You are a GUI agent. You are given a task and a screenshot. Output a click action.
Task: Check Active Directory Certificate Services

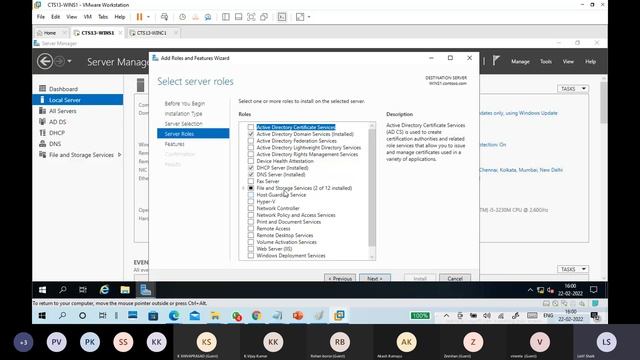(x=251, y=127)
